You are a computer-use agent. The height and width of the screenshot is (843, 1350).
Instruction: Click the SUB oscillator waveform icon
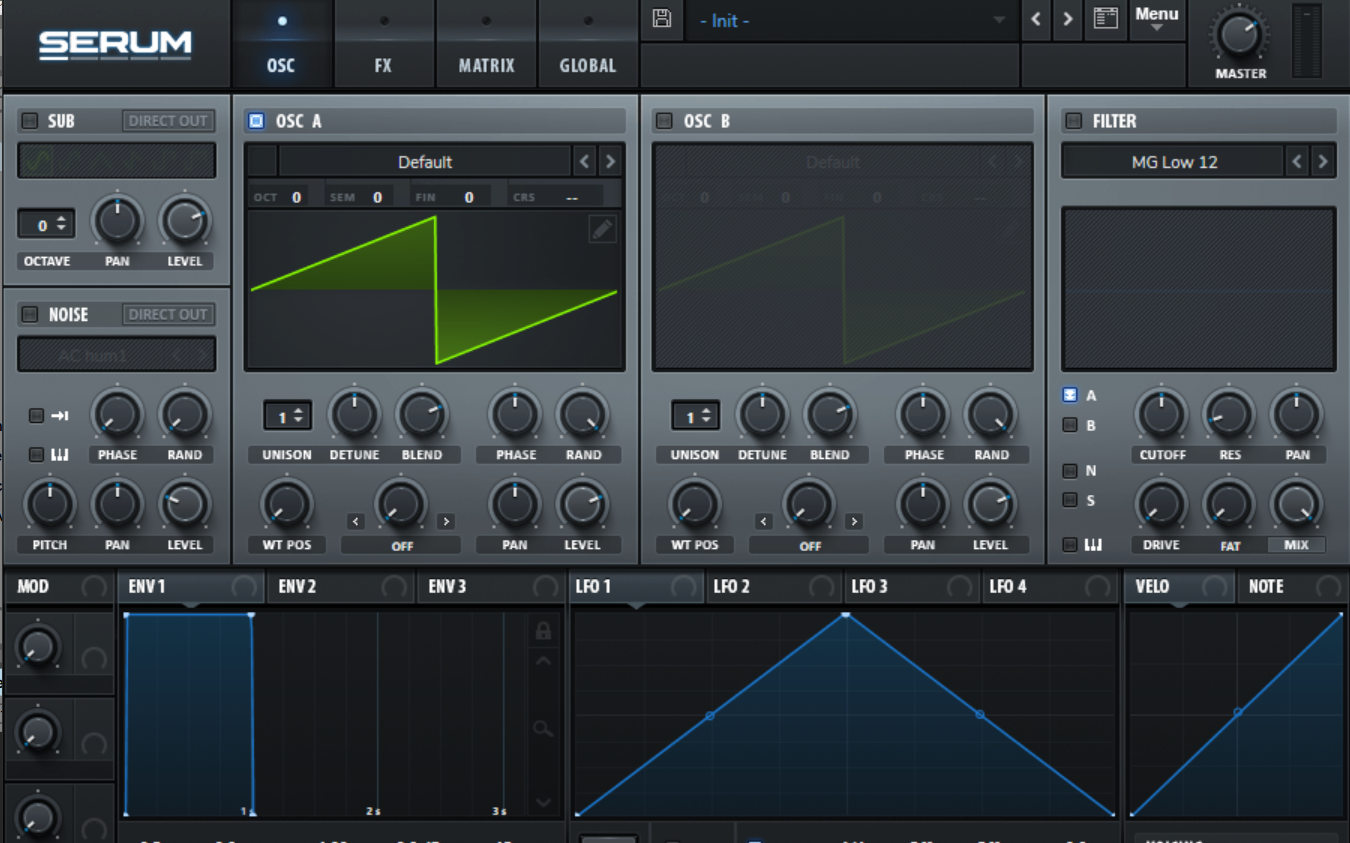38,161
